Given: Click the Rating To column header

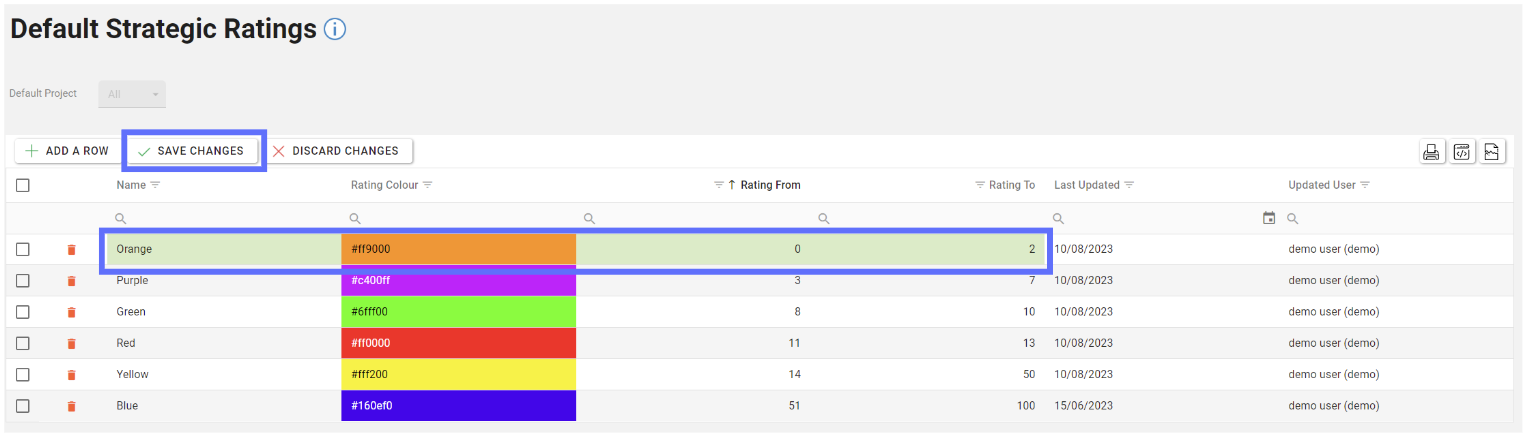Looking at the screenshot, I should tap(1011, 185).
